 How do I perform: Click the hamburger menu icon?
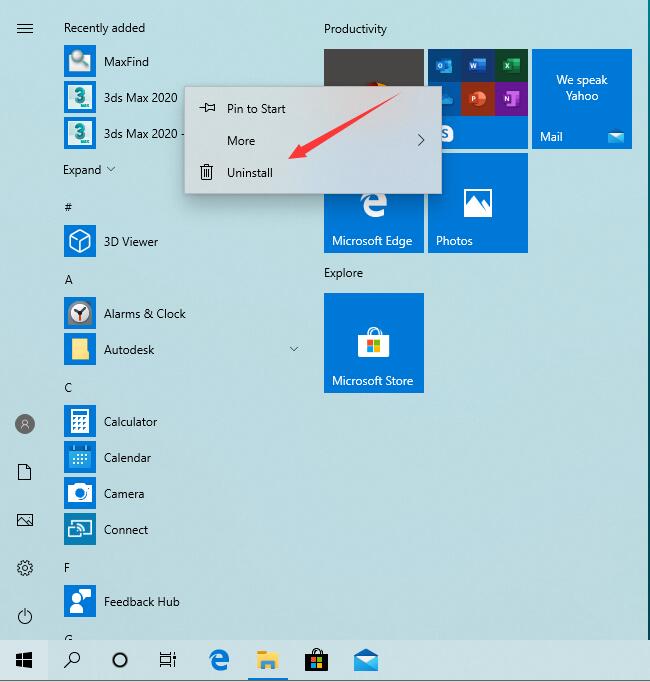click(x=25, y=29)
